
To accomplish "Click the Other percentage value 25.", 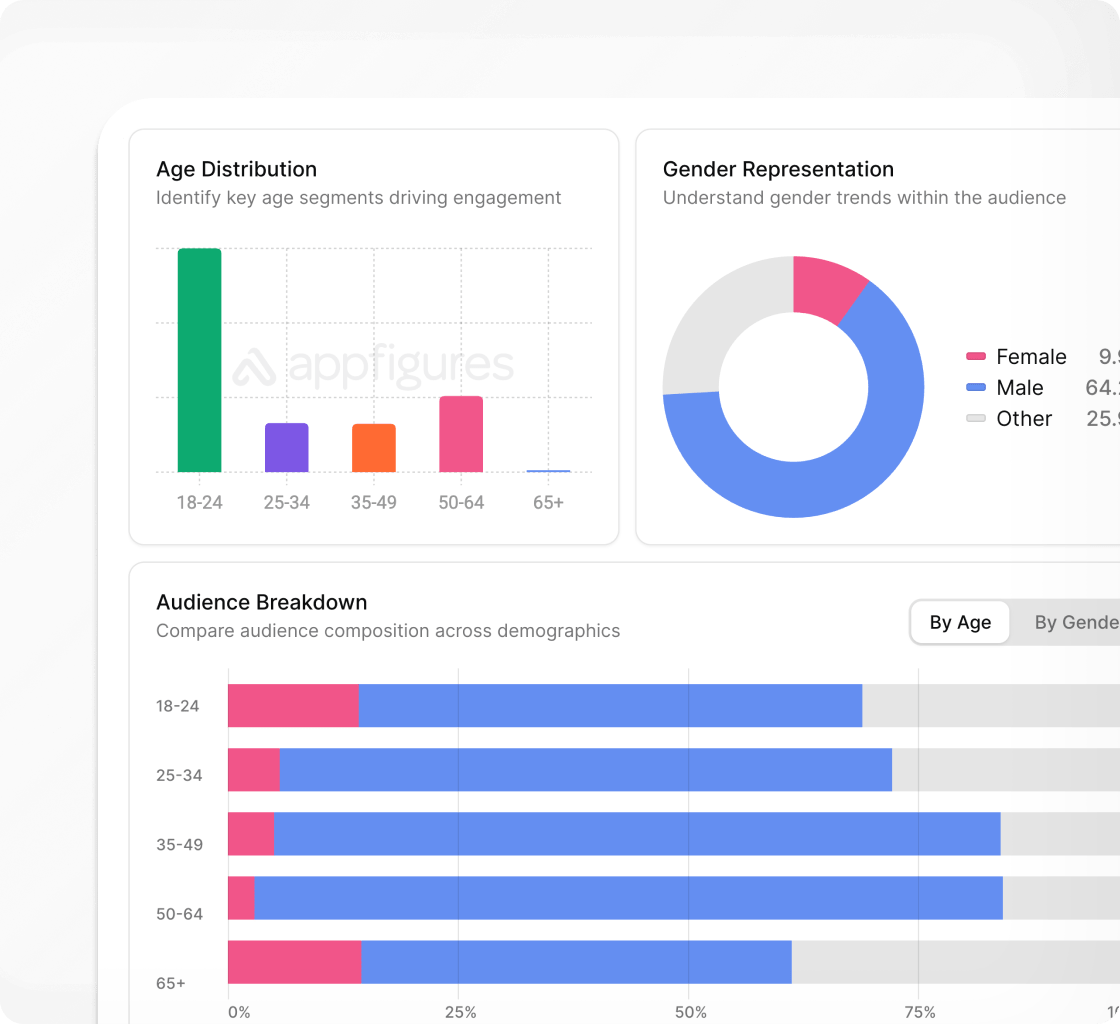I will pos(1103,418).
